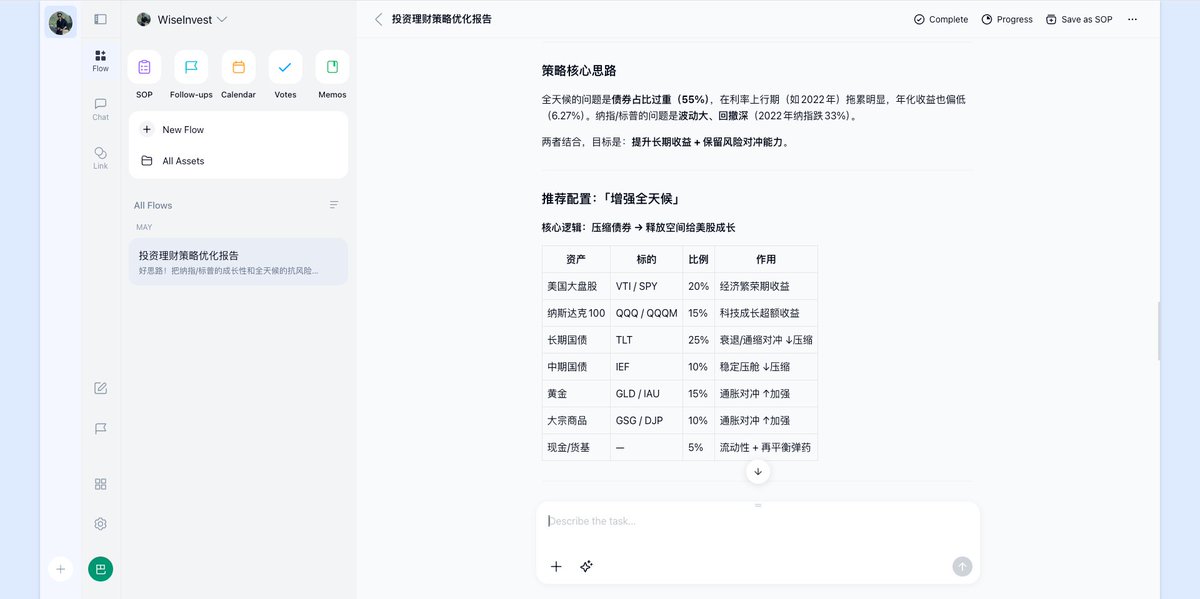
Task: Click the 大宗商品 cell
Action: click(576, 420)
